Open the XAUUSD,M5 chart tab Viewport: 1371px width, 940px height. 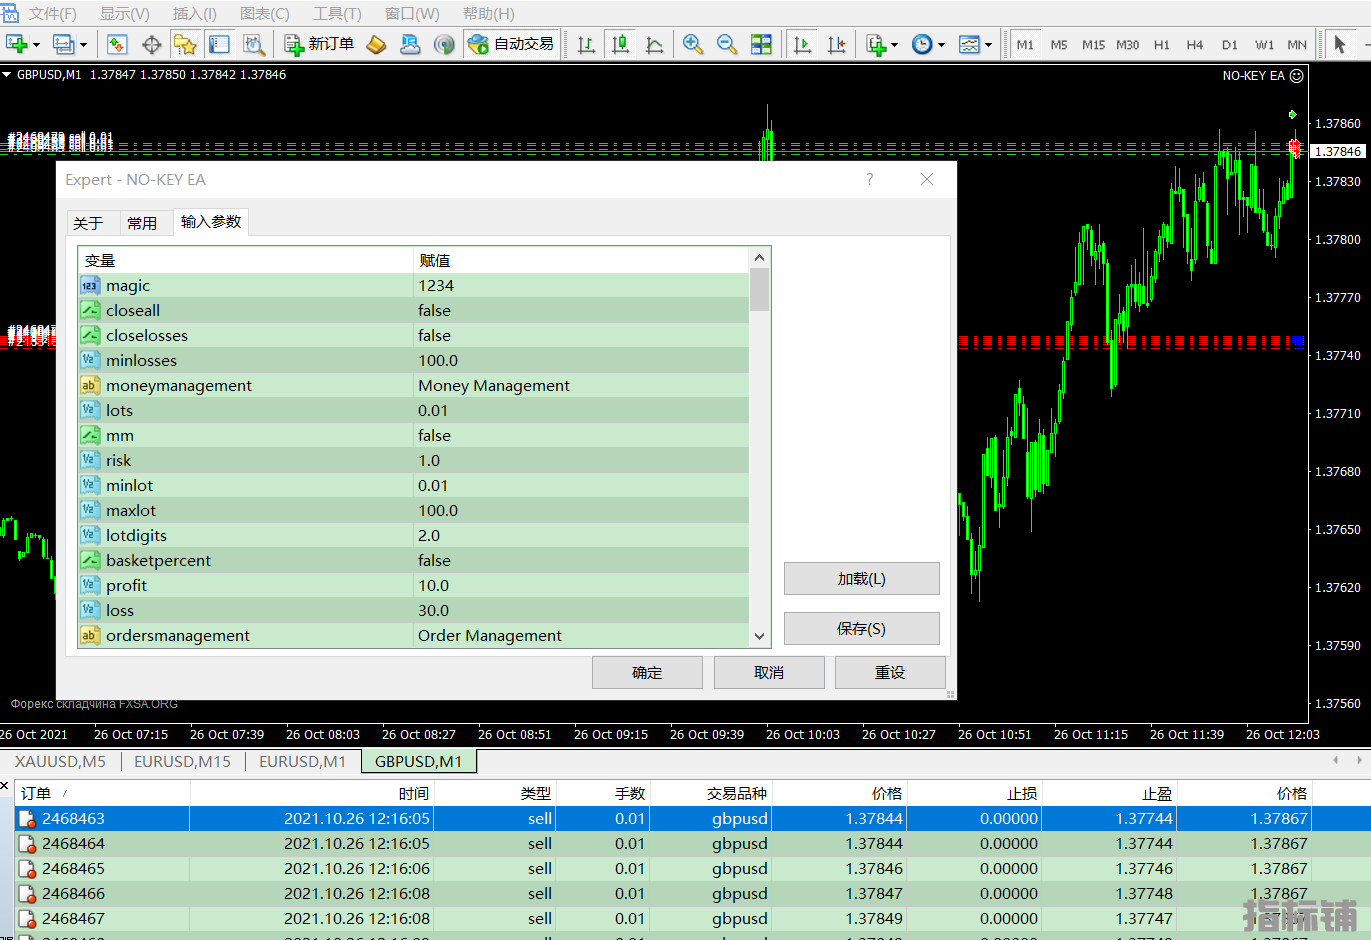(x=60, y=761)
